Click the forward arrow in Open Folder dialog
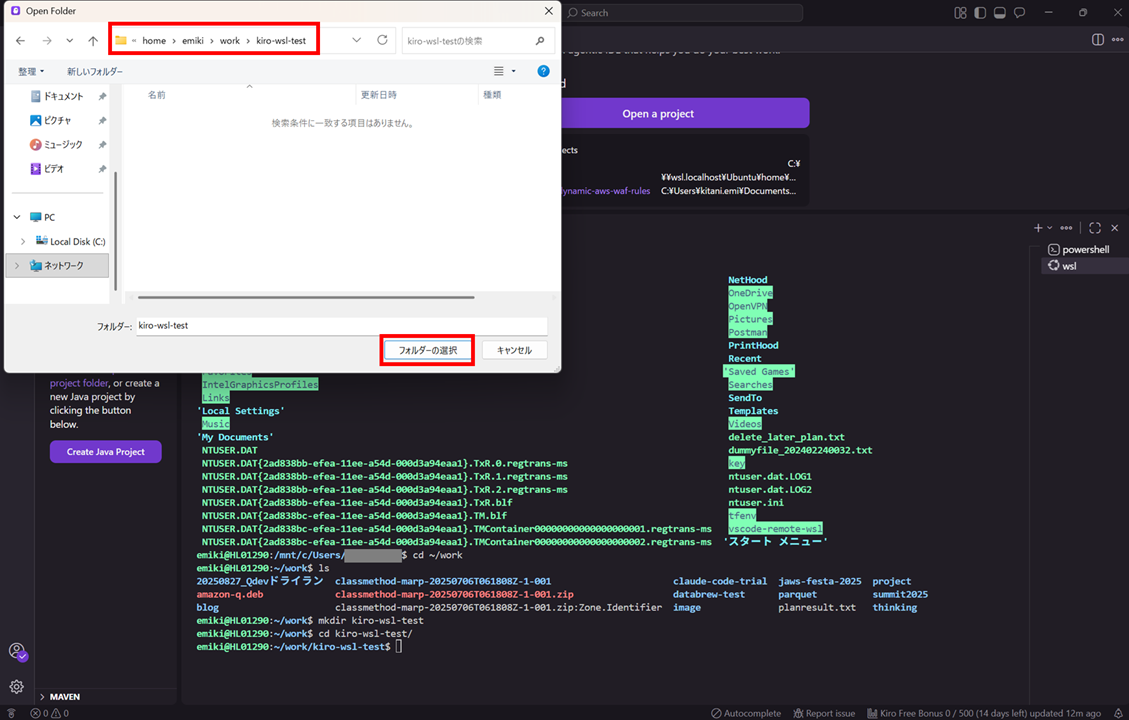 click(47, 41)
